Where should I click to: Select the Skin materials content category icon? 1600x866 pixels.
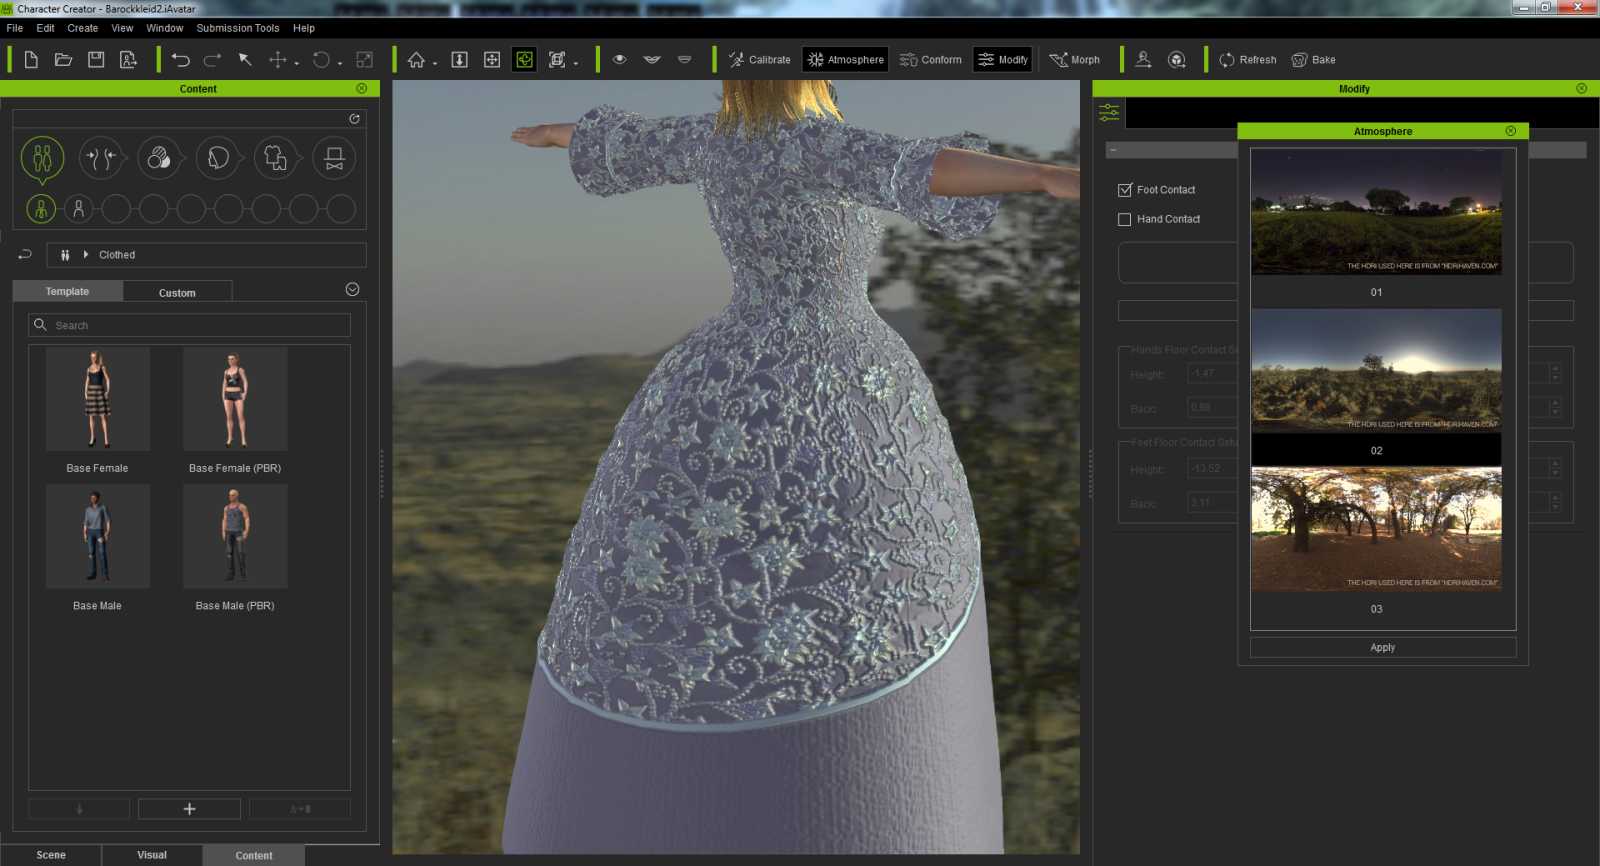[159, 158]
